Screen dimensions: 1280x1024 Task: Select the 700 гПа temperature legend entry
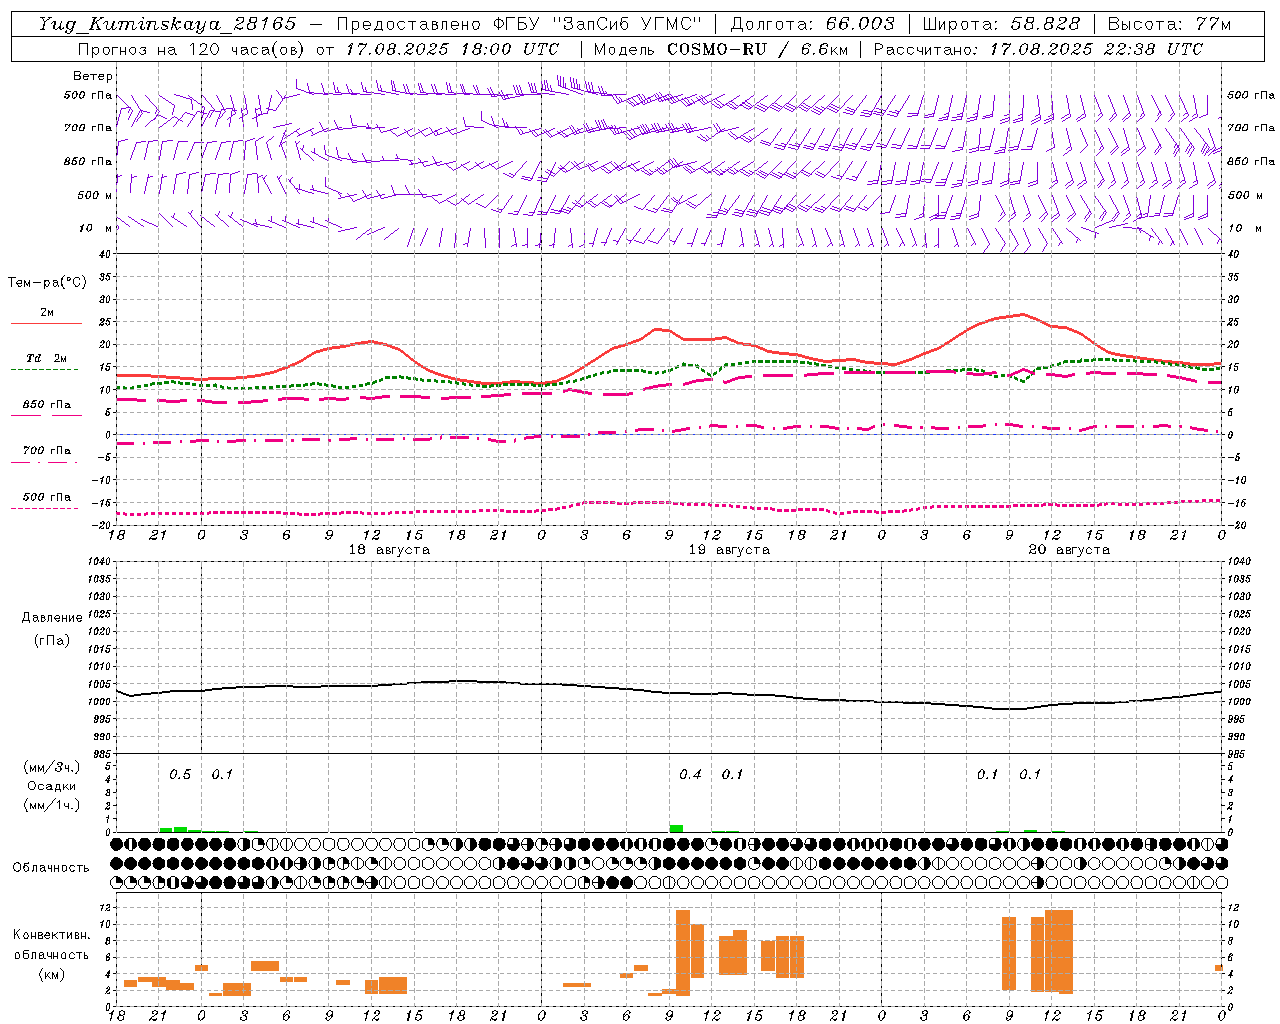47,450
